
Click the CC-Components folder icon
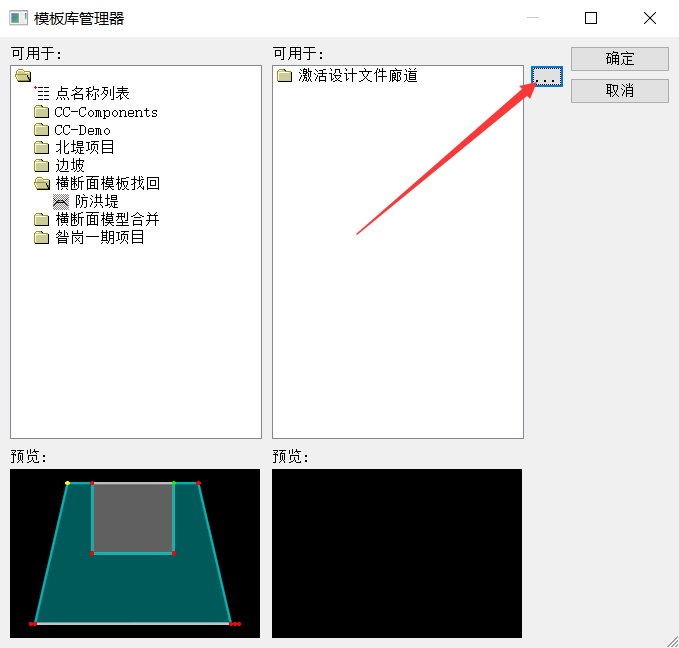click(x=41, y=112)
